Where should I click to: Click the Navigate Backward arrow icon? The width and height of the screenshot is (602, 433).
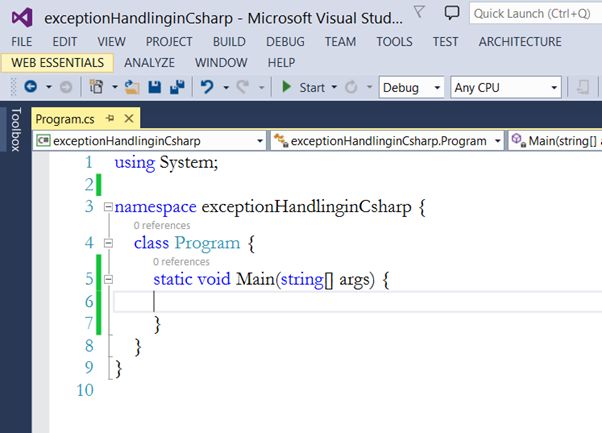[x=31, y=87]
